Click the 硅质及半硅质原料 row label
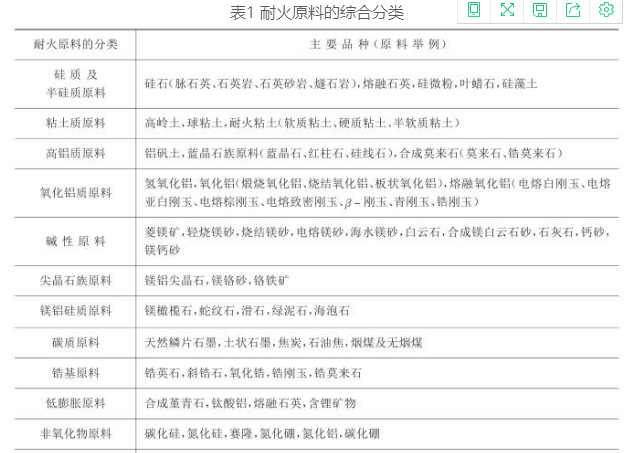The height and width of the screenshot is (453, 629). (76, 84)
